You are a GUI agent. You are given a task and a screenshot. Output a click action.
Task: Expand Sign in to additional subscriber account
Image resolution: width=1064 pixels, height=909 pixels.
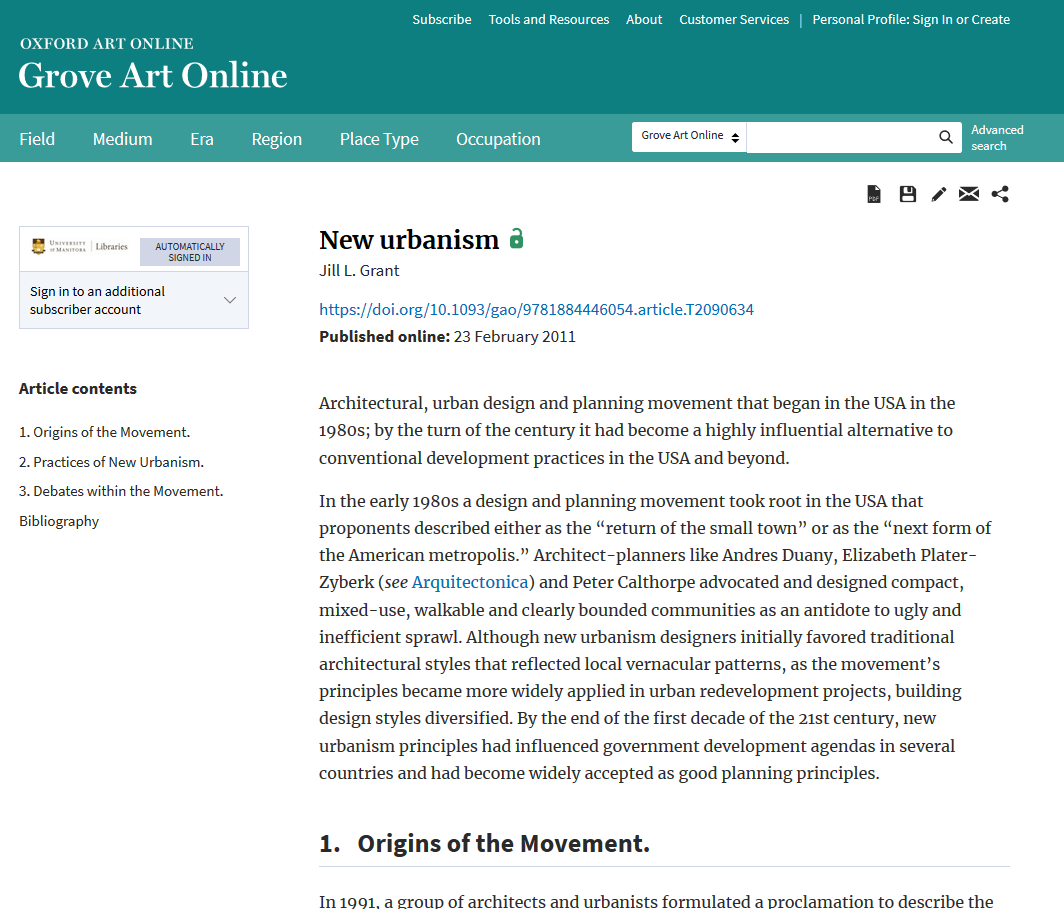[x=134, y=301]
